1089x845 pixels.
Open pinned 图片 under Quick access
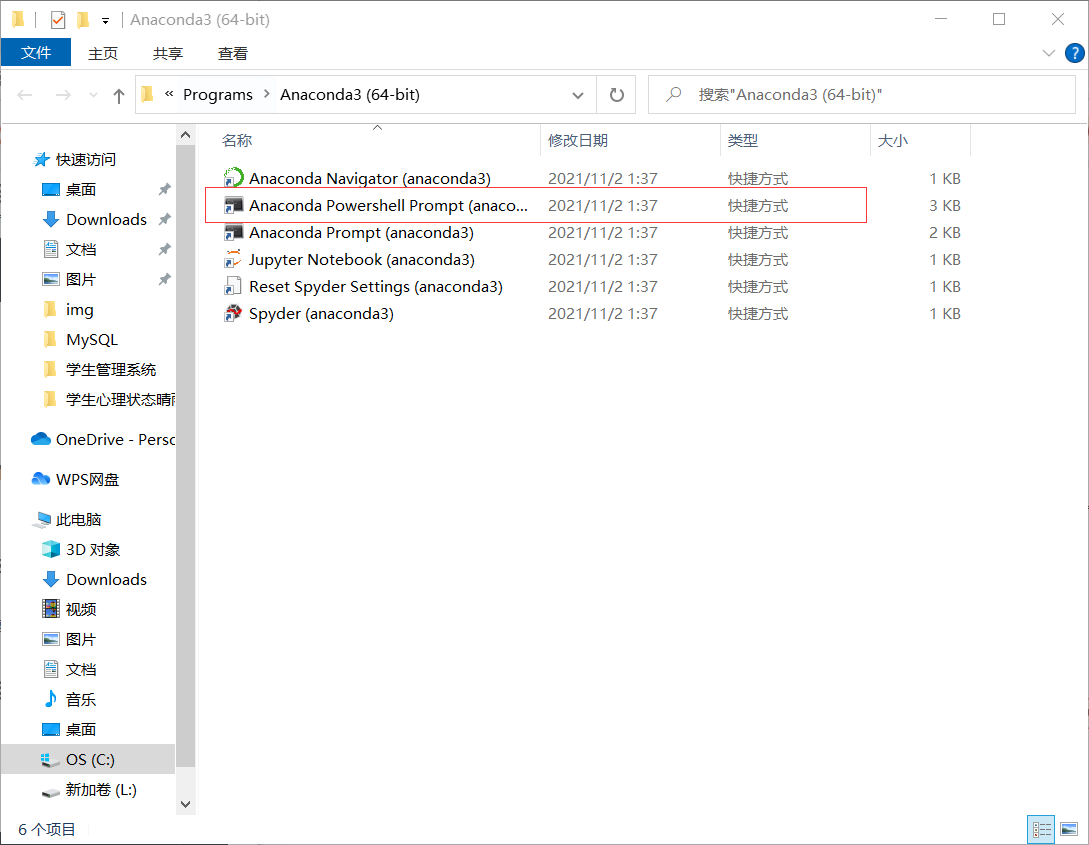tap(81, 279)
